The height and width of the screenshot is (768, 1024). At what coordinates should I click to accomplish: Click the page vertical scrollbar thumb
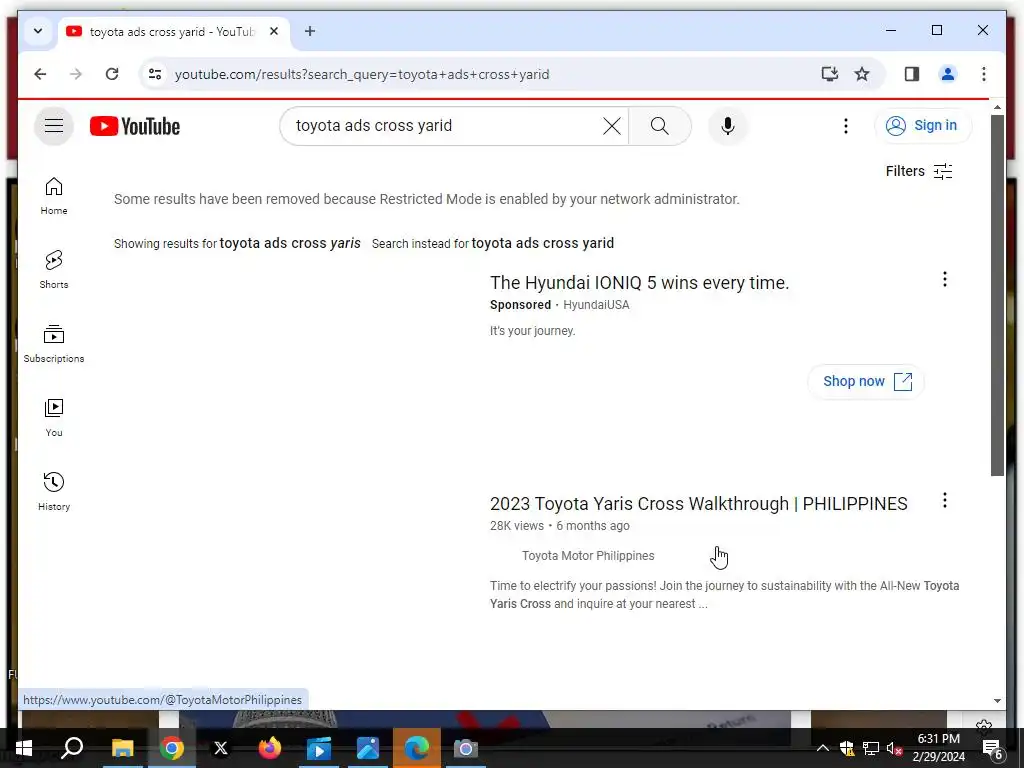pos(997,295)
